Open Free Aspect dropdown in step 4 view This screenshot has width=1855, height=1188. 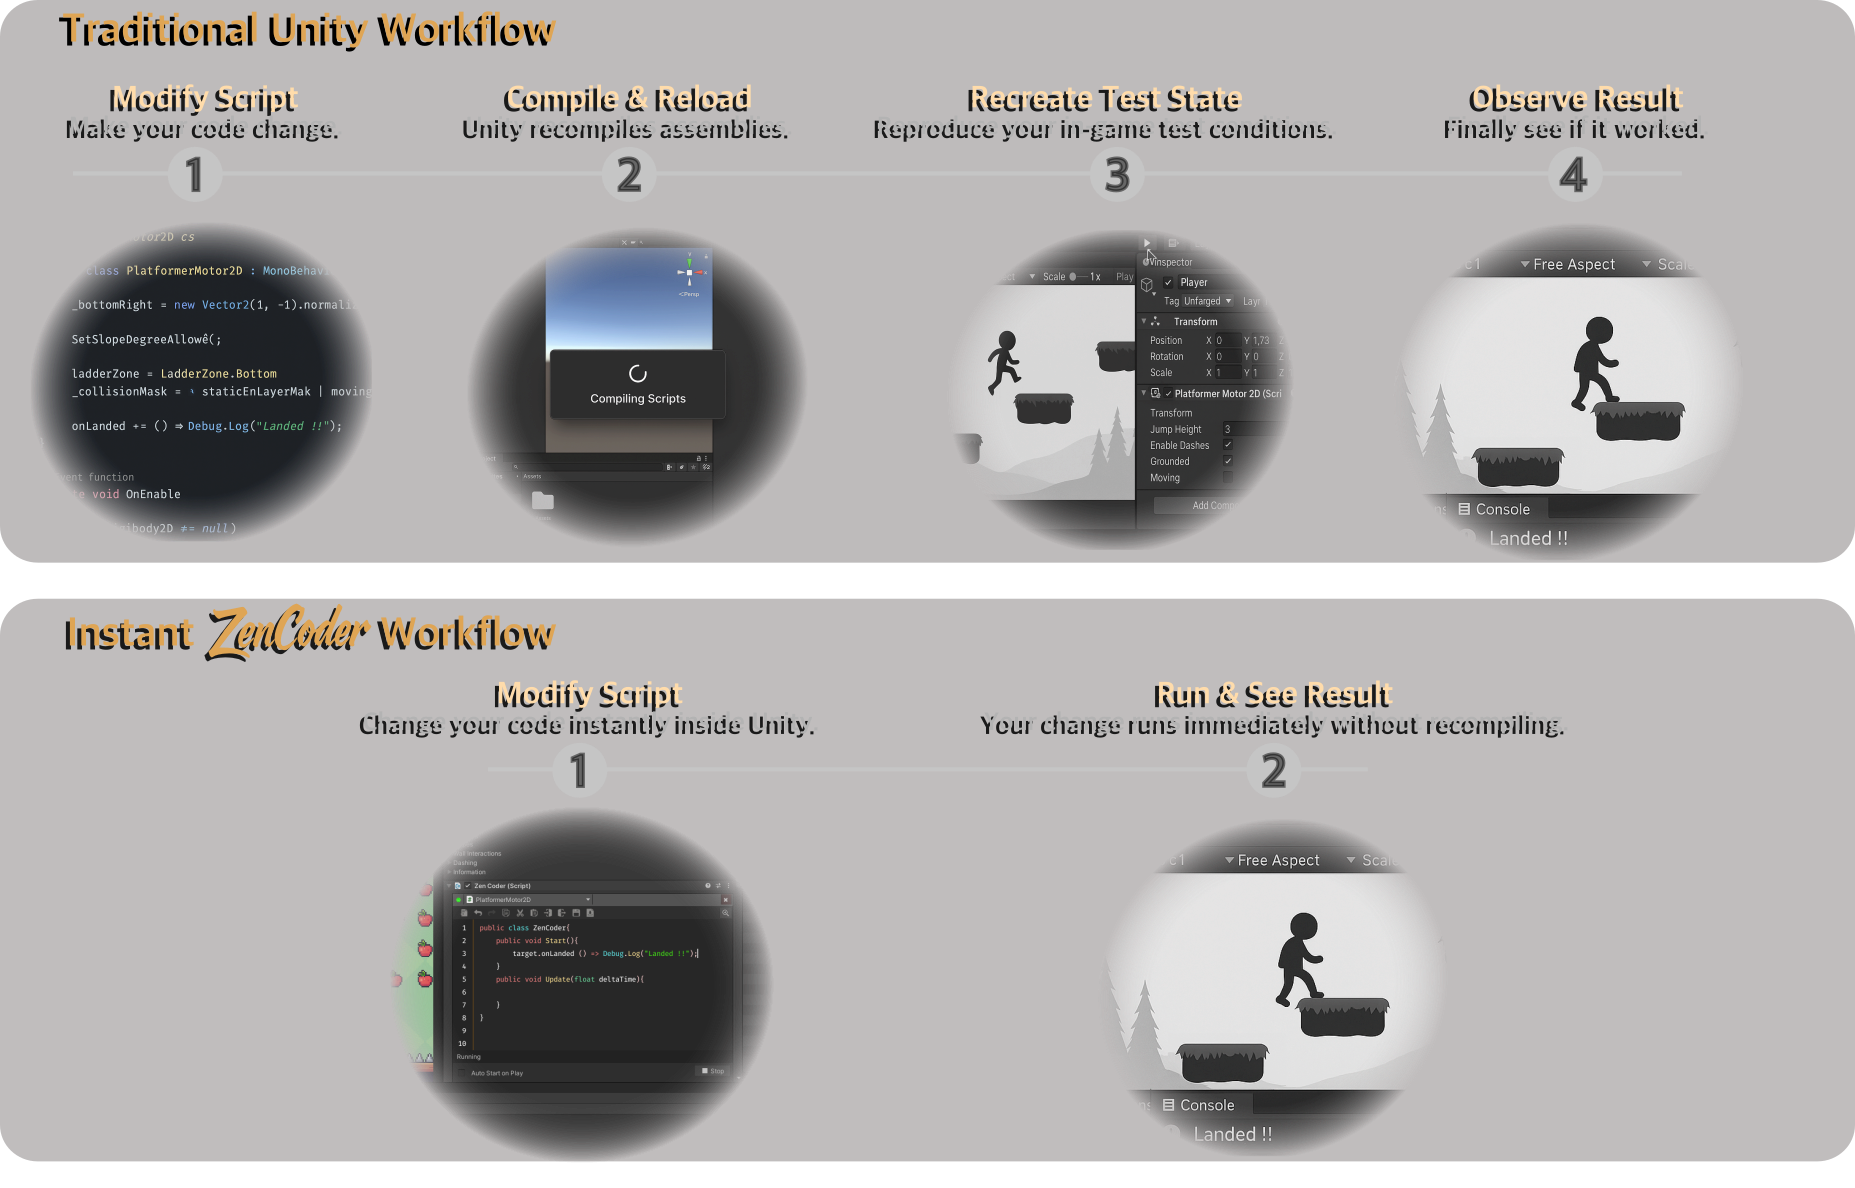click(x=1567, y=264)
